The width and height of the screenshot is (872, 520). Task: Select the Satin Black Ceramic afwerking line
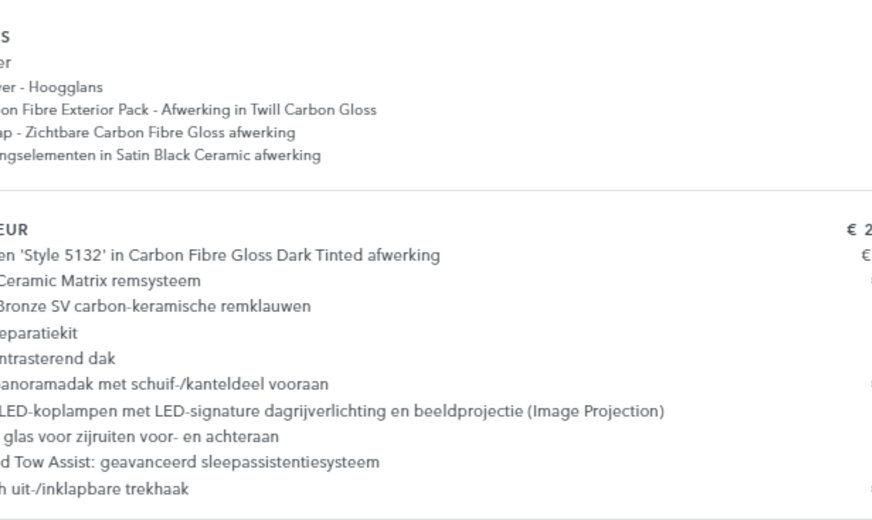160,155
